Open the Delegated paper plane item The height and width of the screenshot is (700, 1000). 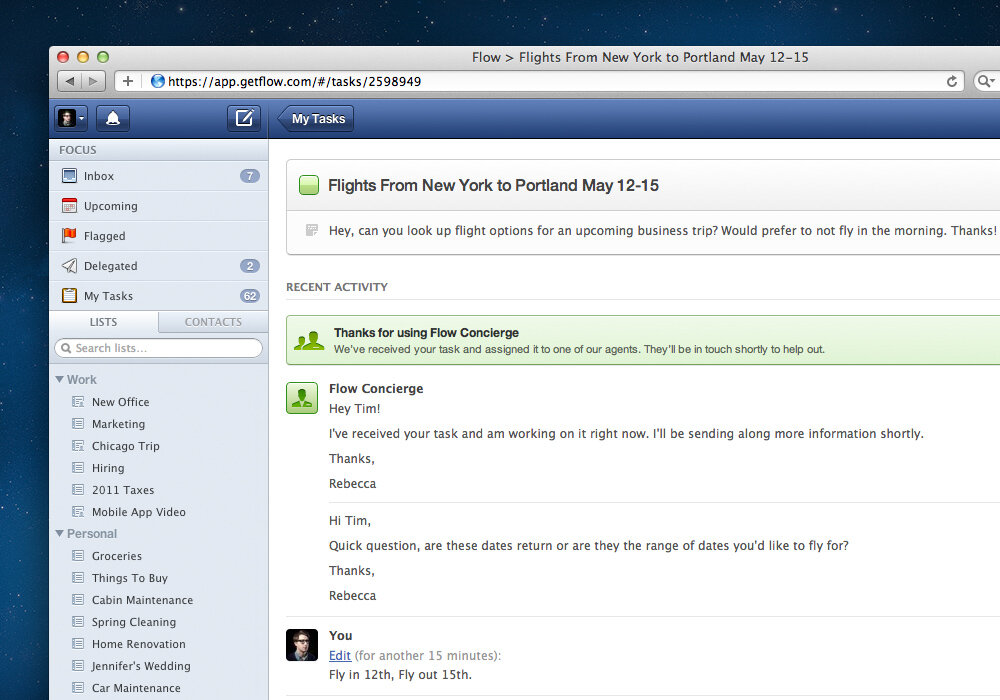pos(110,266)
